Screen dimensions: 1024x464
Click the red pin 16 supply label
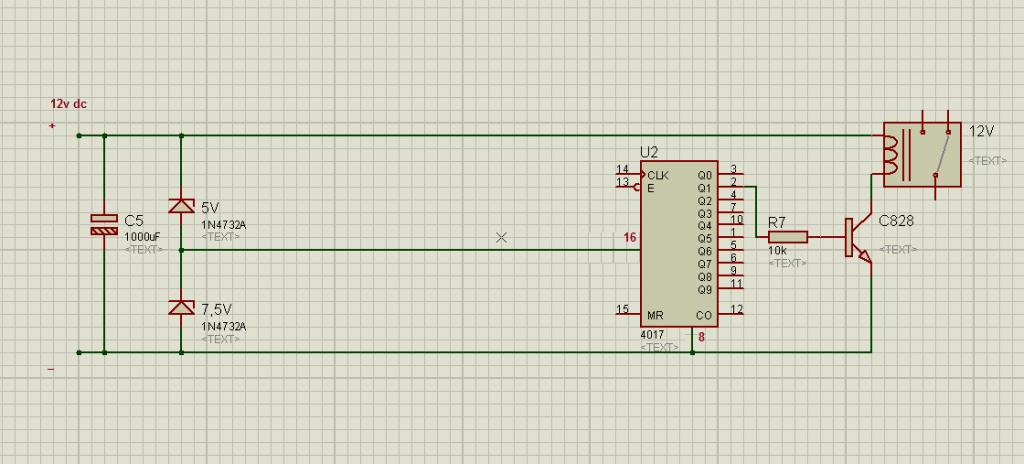[x=630, y=238]
